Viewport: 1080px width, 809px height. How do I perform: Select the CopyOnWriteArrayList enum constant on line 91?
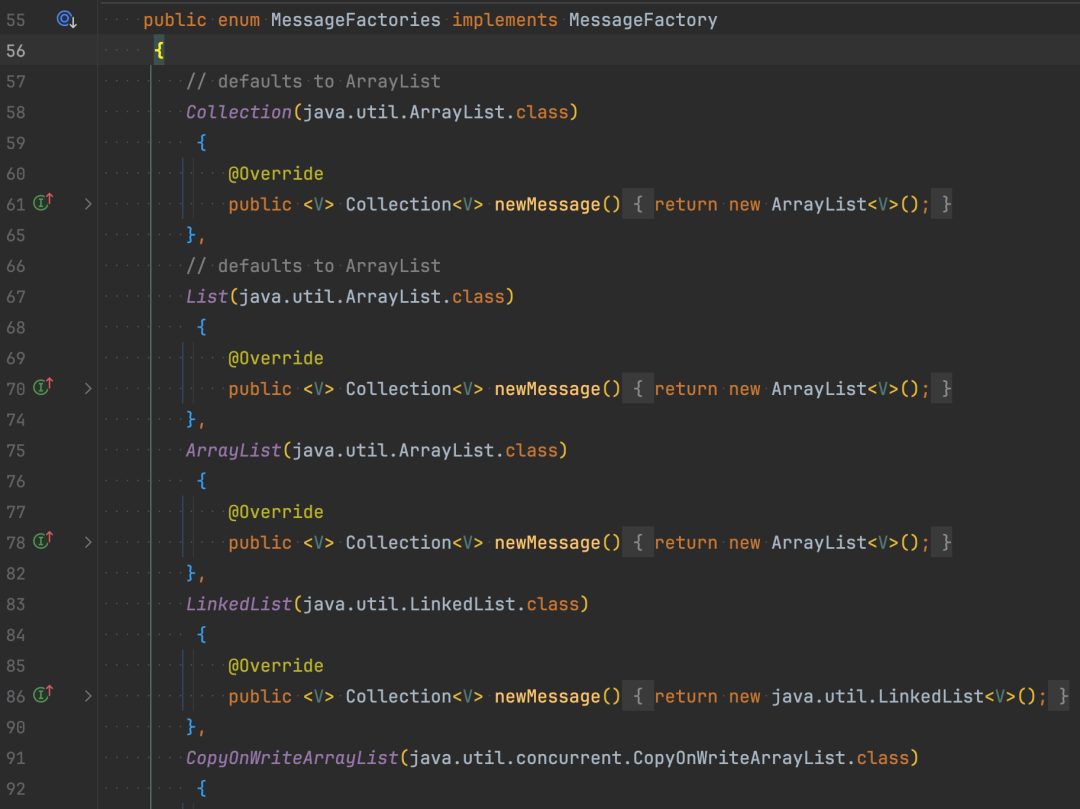tap(292, 758)
